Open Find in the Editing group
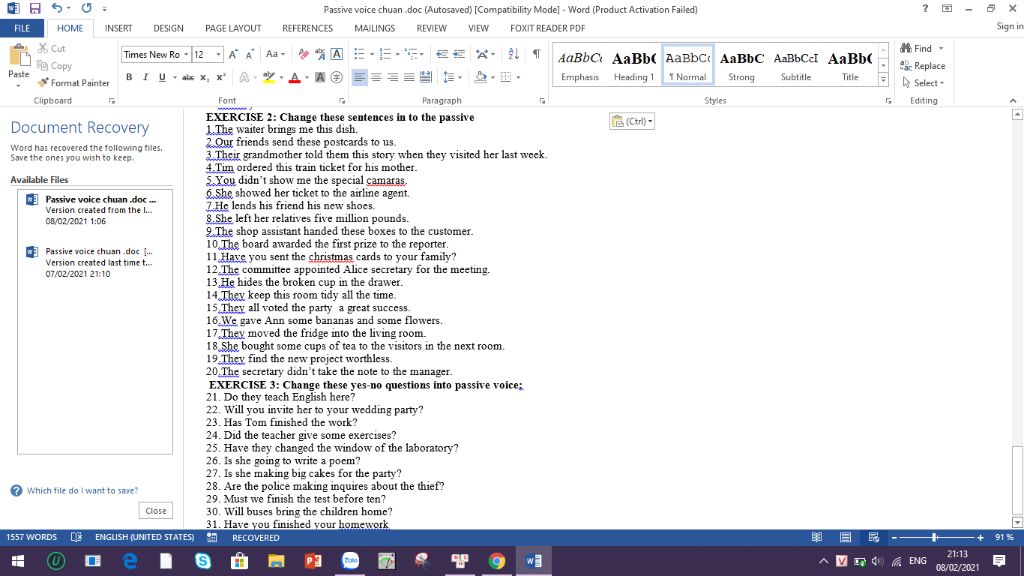Image resolution: width=1024 pixels, height=576 pixels. pos(916,48)
